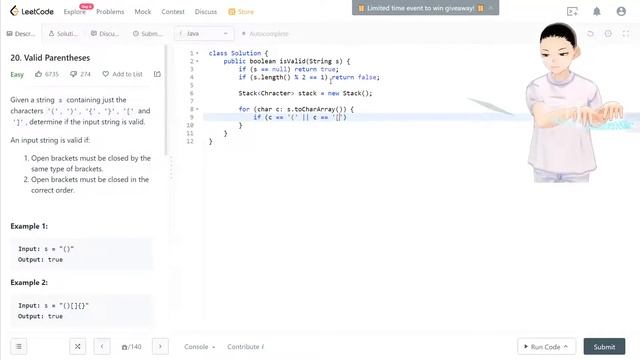The image size is (640, 360).
Task: Collapse line 8 for loop fold
Action: click(x=197, y=109)
